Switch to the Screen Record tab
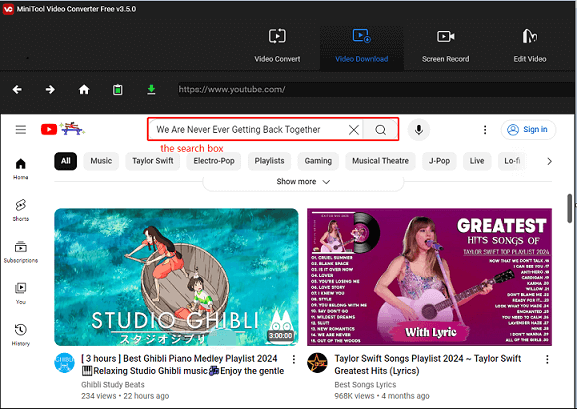This screenshot has height=409, width=577. coord(445,46)
